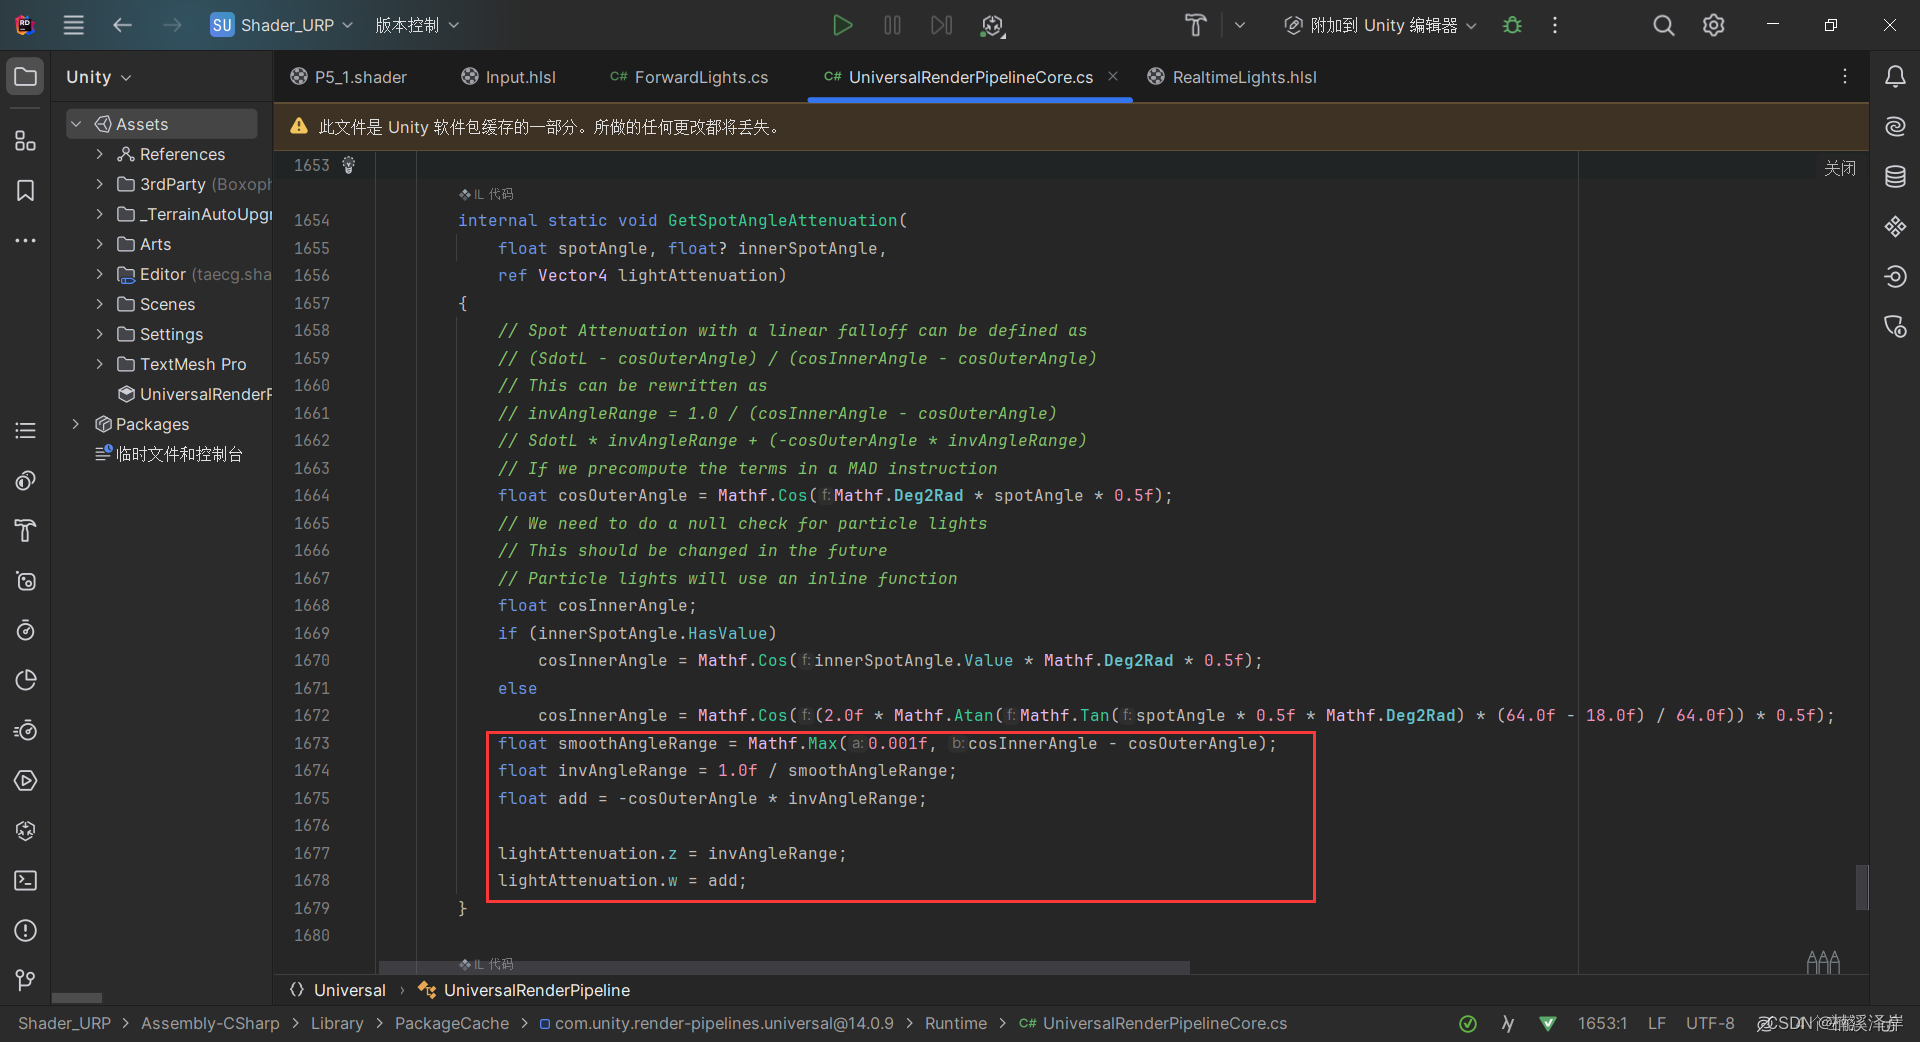Open the Database tool window
1920x1042 pixels.
(1895, 177)
